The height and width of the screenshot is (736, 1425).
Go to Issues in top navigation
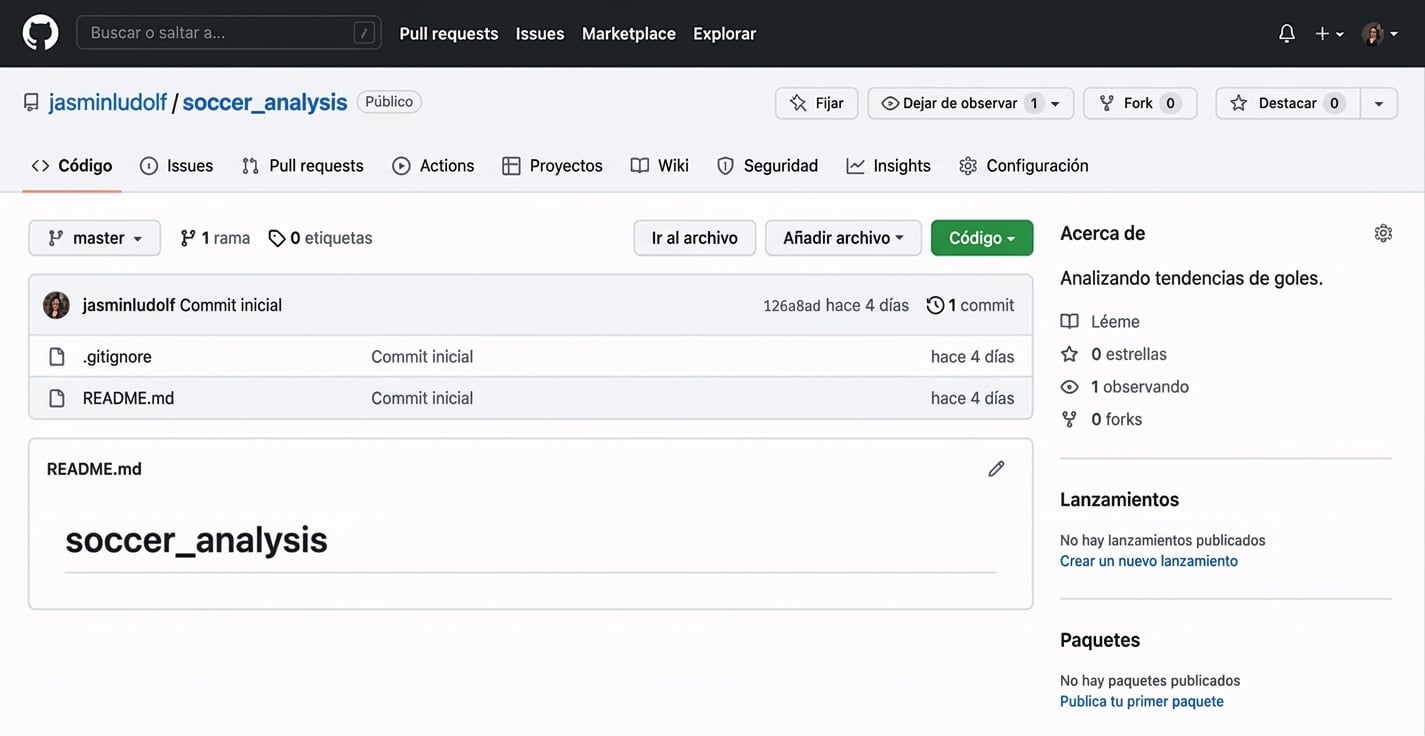click(540, 33)
